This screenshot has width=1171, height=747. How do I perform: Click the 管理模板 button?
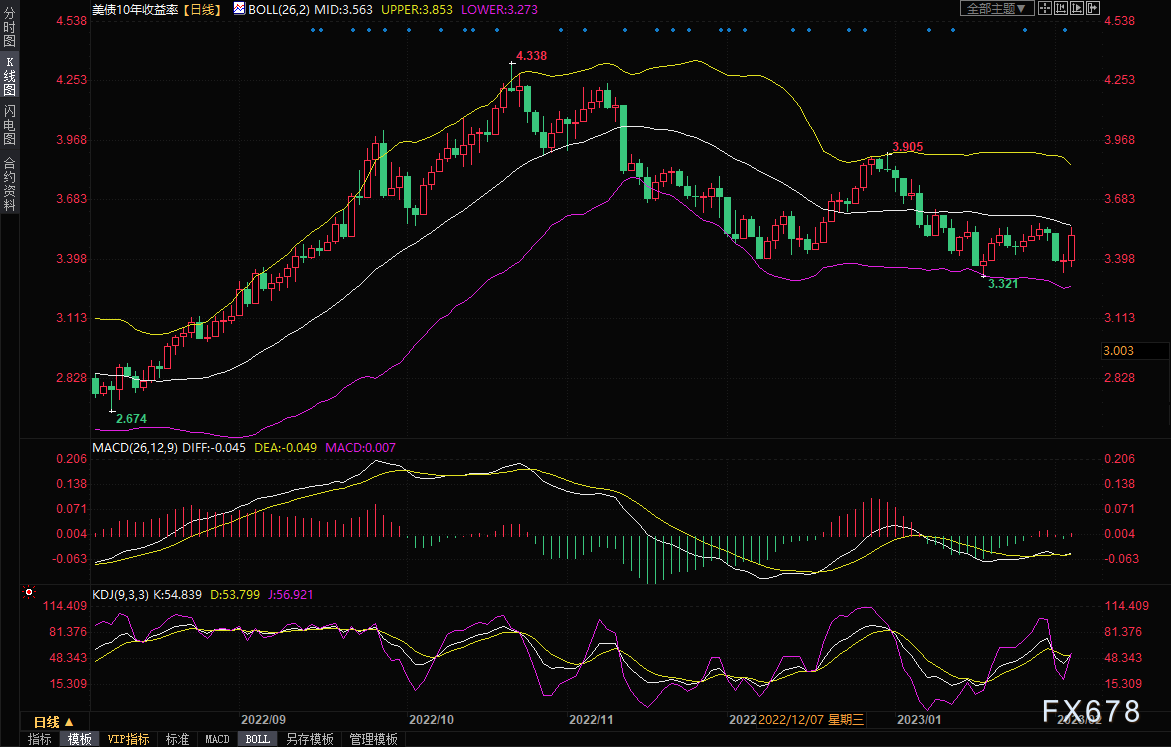point(373,739)
